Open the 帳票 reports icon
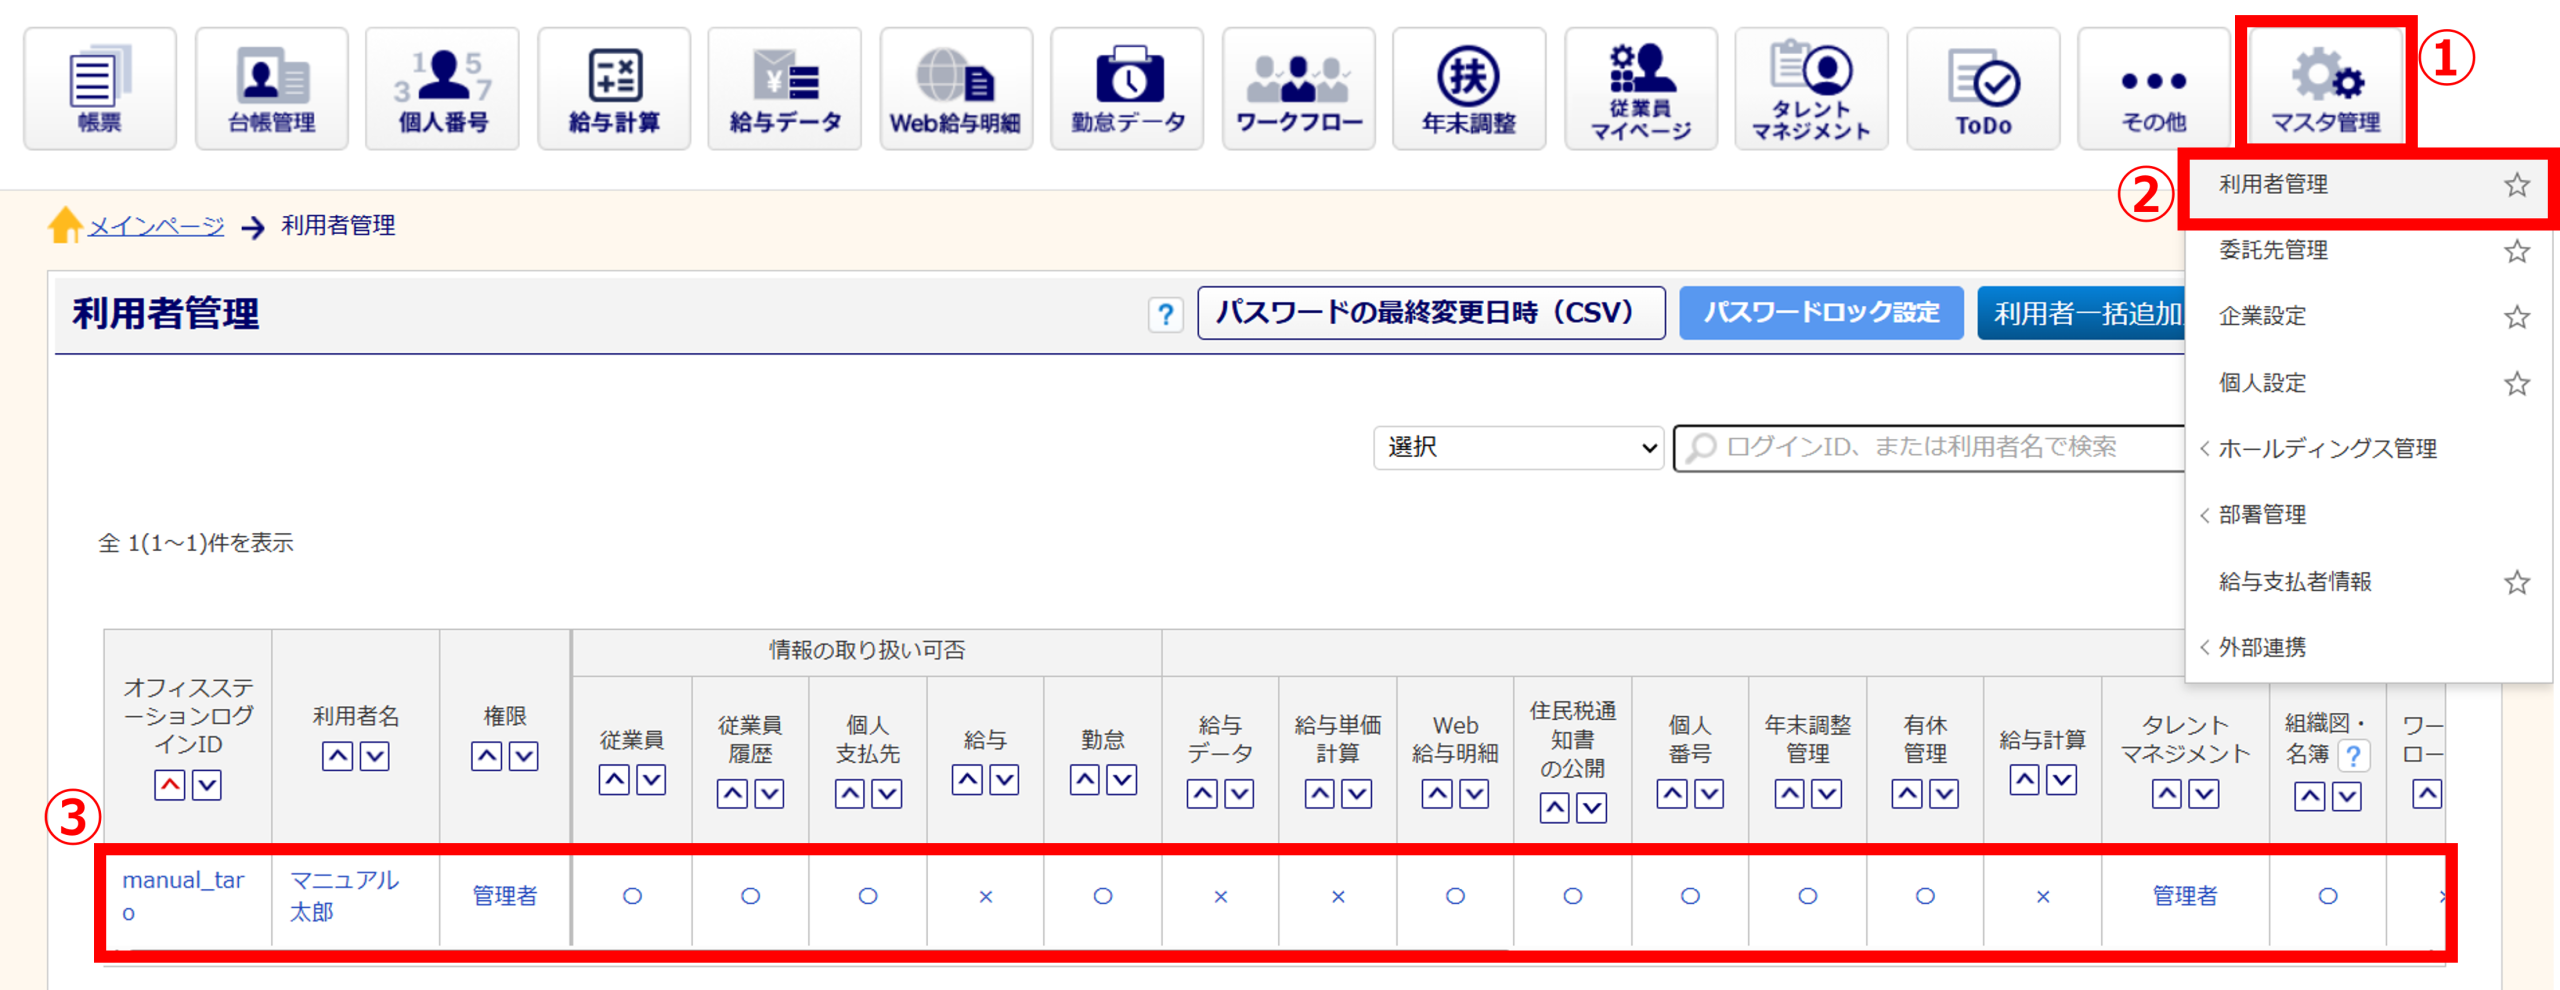Screen dimensions: 2560x990 click(x=100, y=89)
